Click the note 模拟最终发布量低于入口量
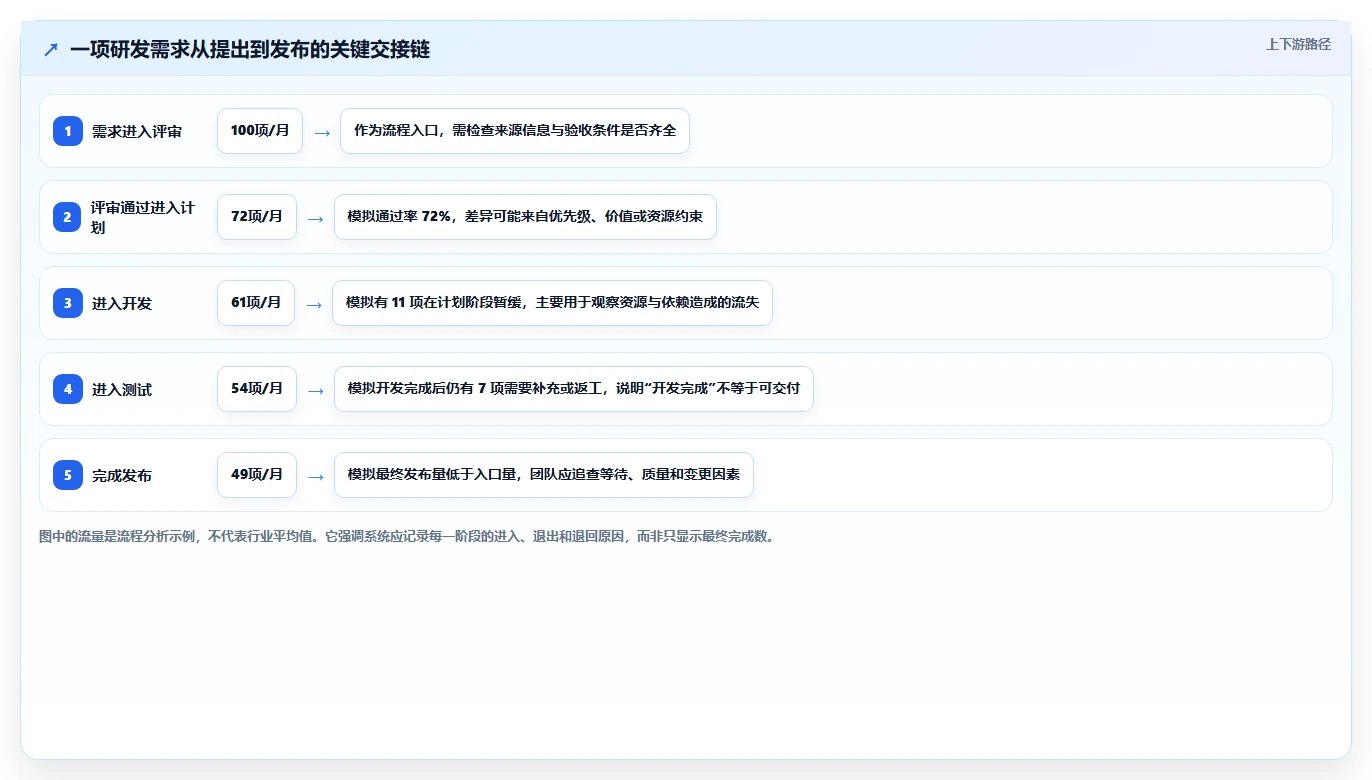The width and height of the screenshot is (1372, 780). click(x=543, y=475)
